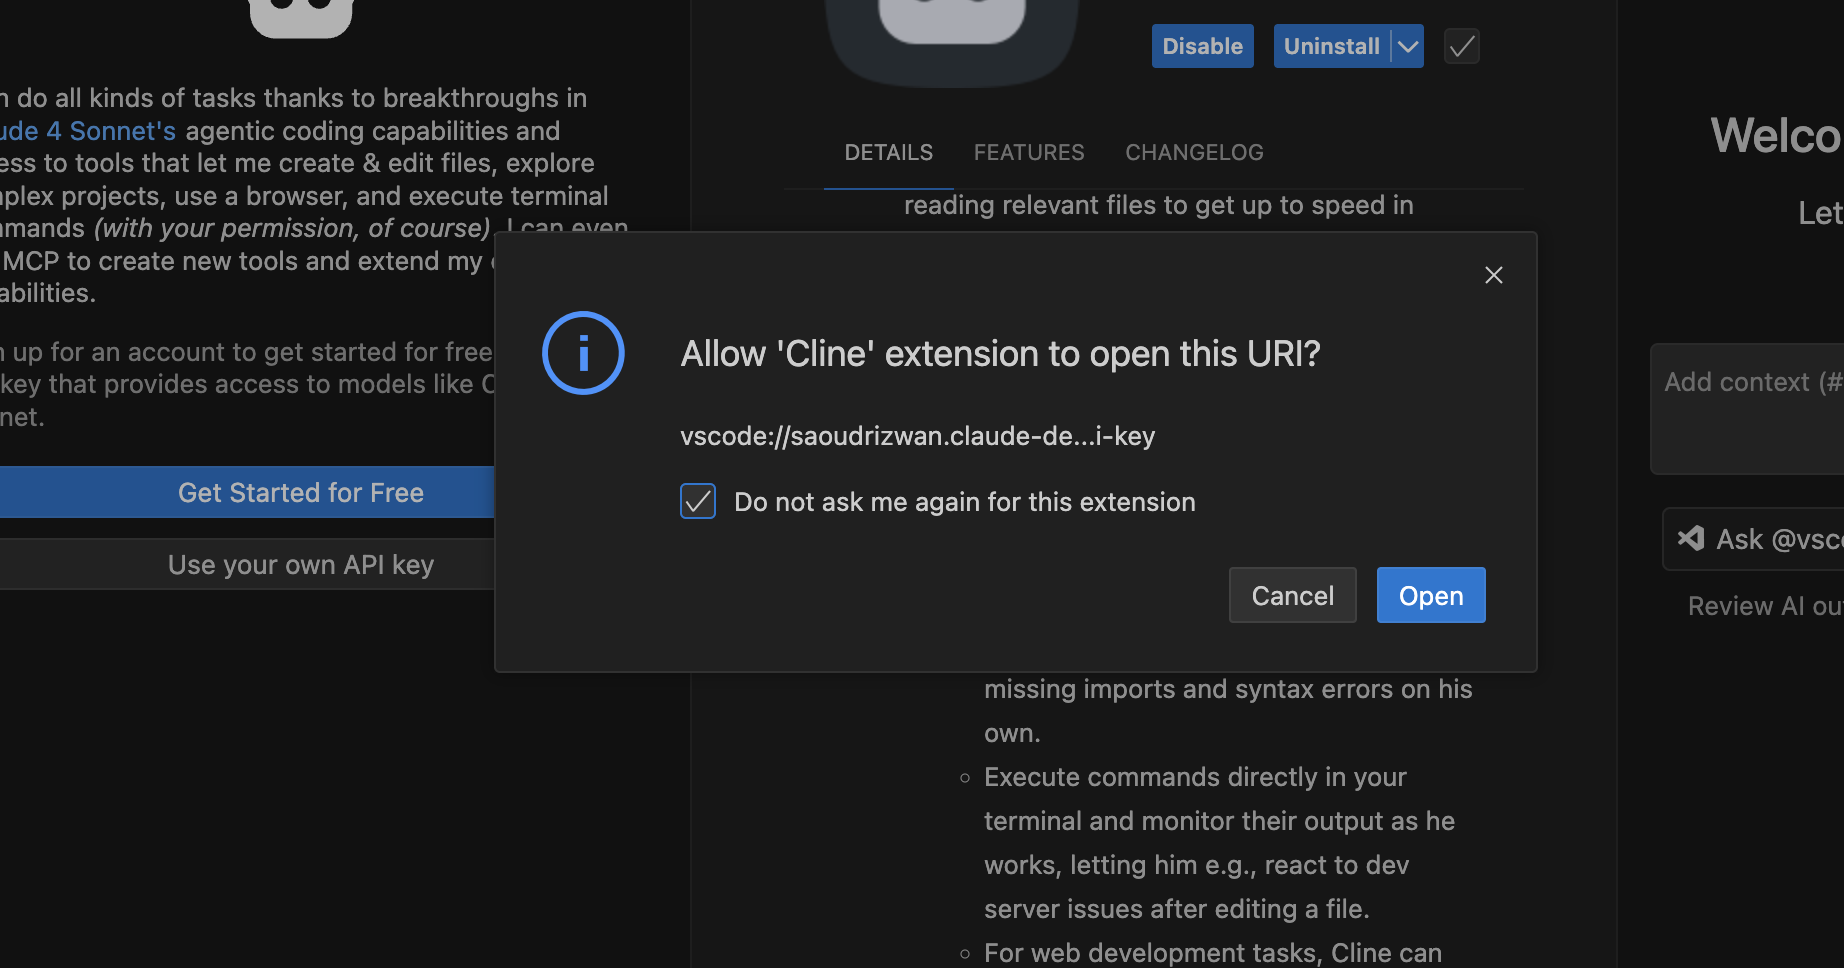
Task: Open the FEATURES tab
Action: pos(1029,152)
